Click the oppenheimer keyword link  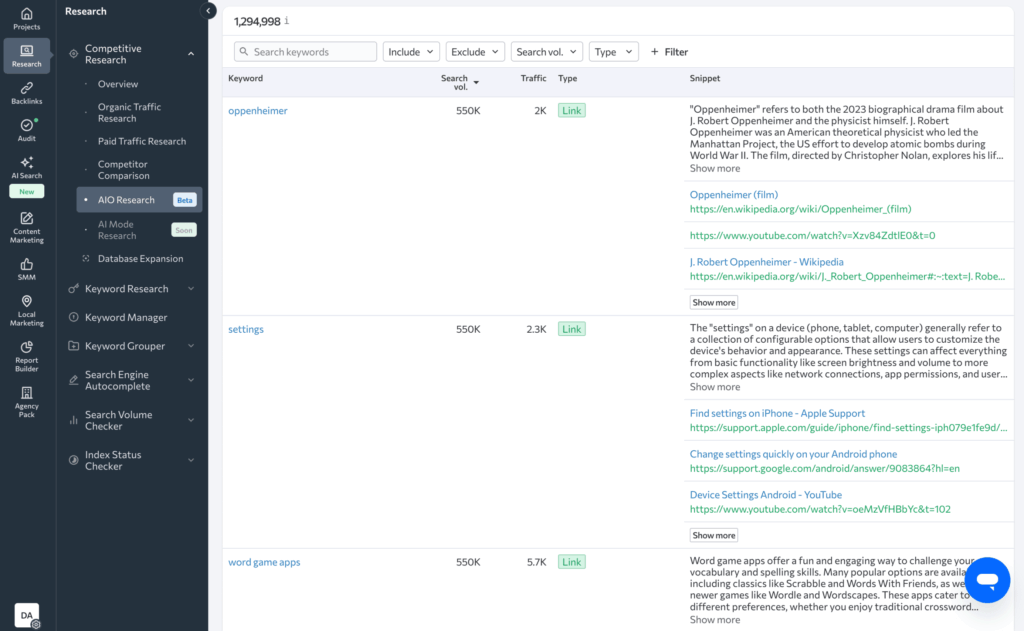[x=257, y=111]
